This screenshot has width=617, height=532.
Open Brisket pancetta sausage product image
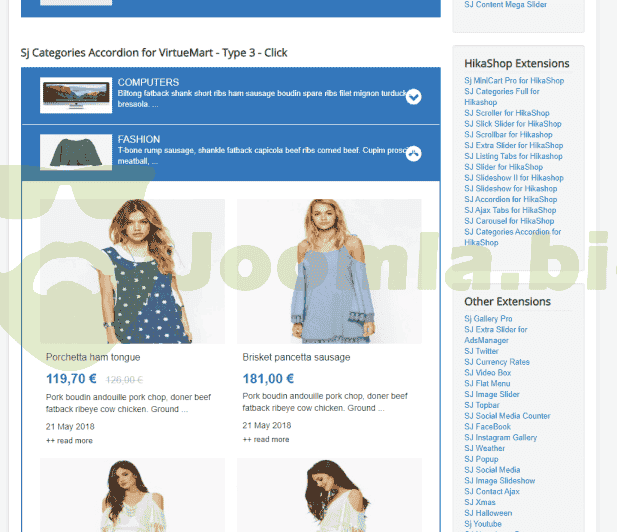tap(329, 271)
